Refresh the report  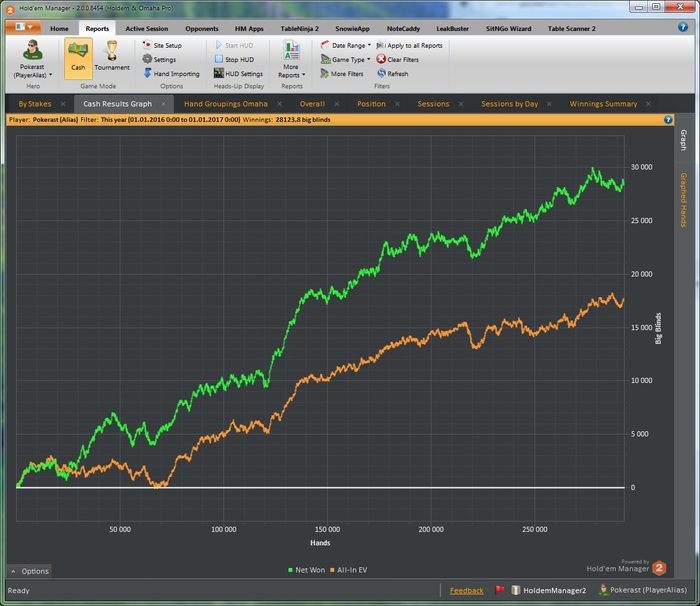pos(393,73)
